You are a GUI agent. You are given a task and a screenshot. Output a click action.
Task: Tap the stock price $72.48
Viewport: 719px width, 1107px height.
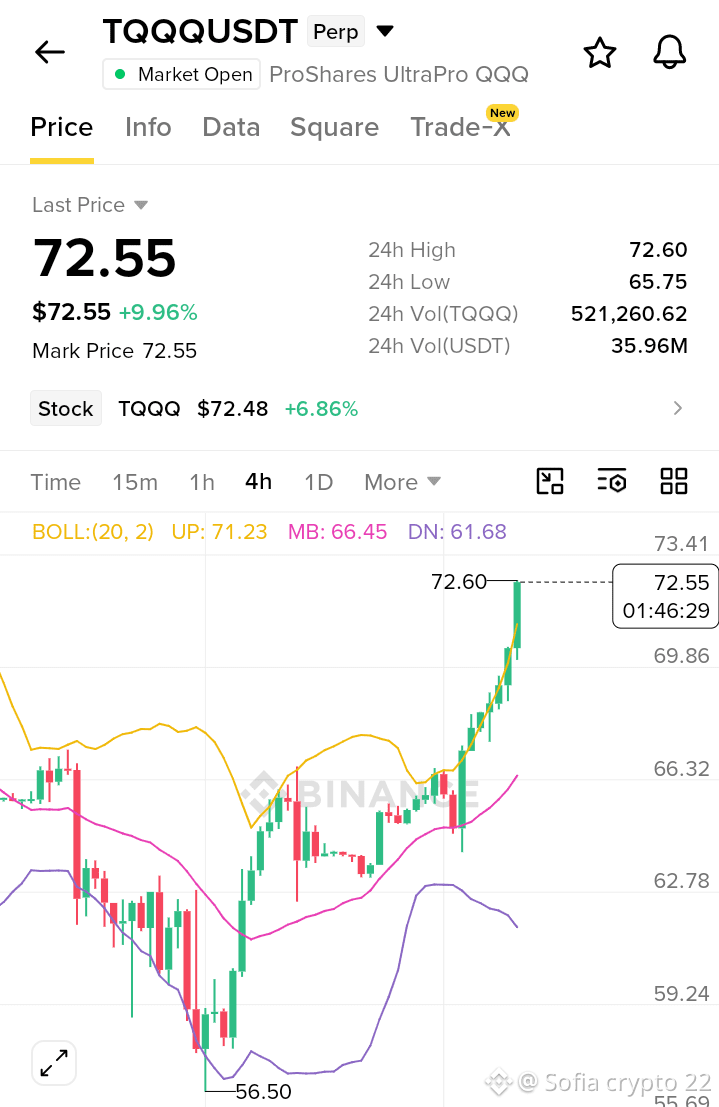pyautogui.click(x=233, y=409)
